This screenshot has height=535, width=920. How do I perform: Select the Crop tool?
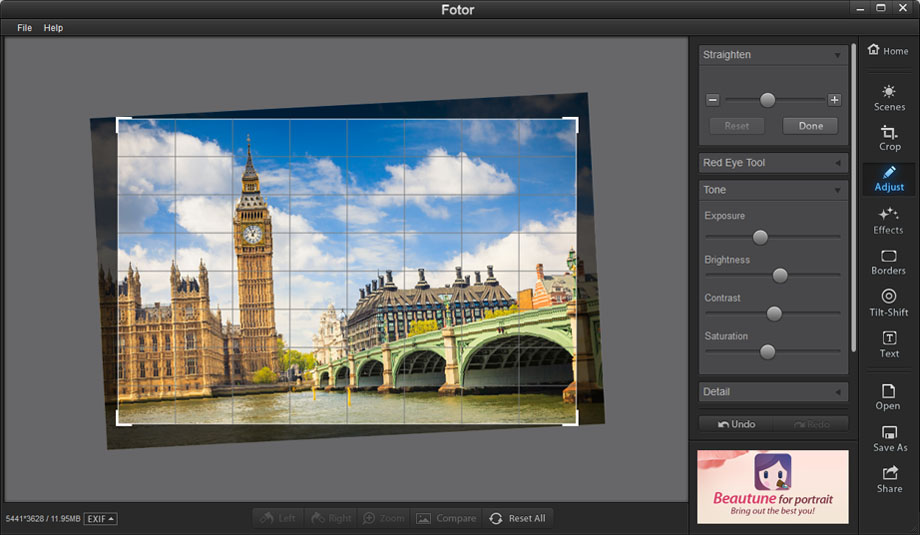pos(888,138)
